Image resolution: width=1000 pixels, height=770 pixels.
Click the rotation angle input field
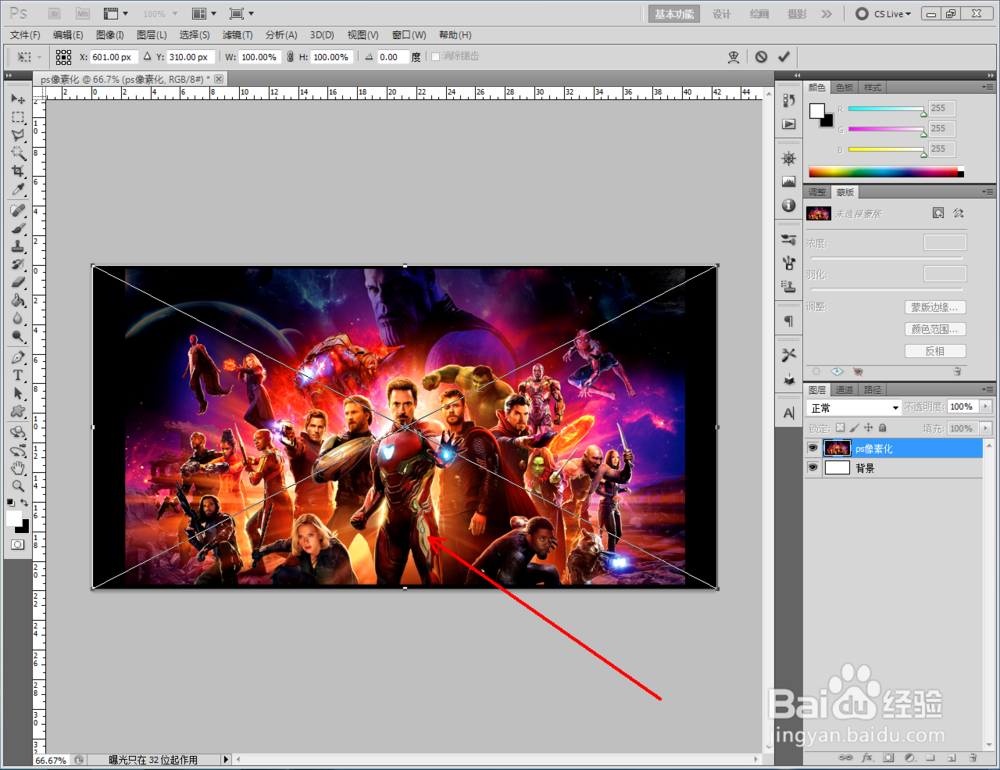(x=392, y=57)
